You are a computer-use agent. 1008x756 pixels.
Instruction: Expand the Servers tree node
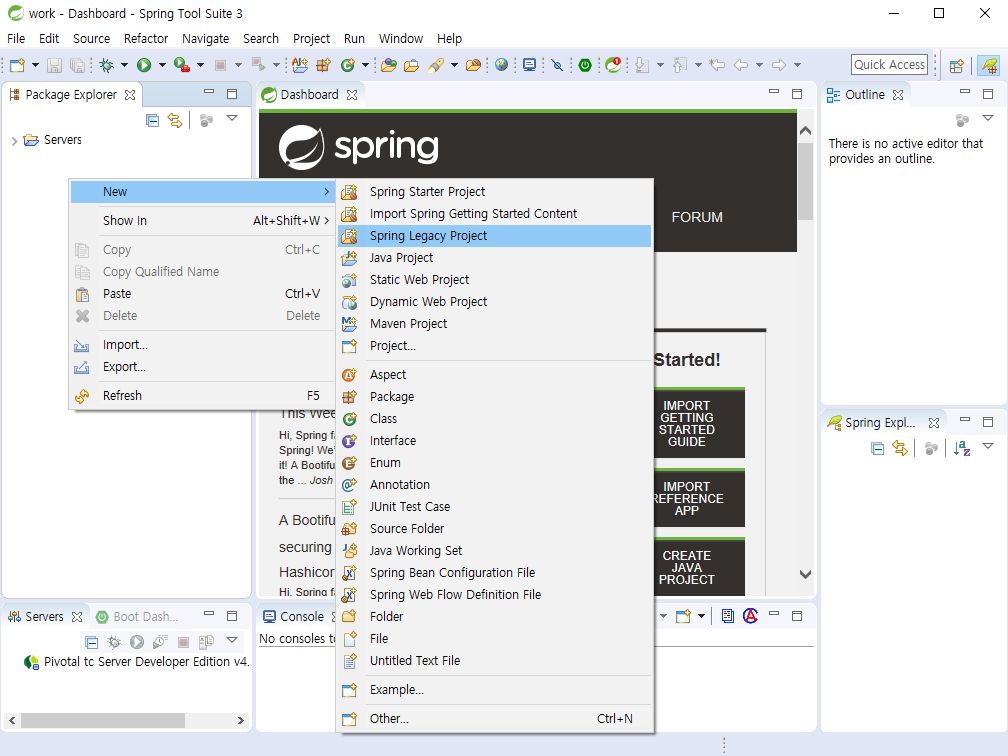(x=14, y=141)
